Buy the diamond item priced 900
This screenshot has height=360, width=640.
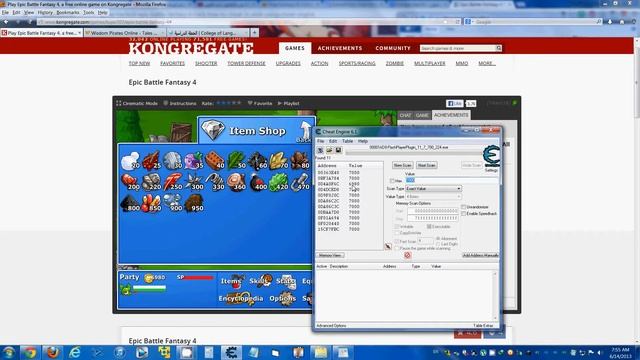click(173, 203)
